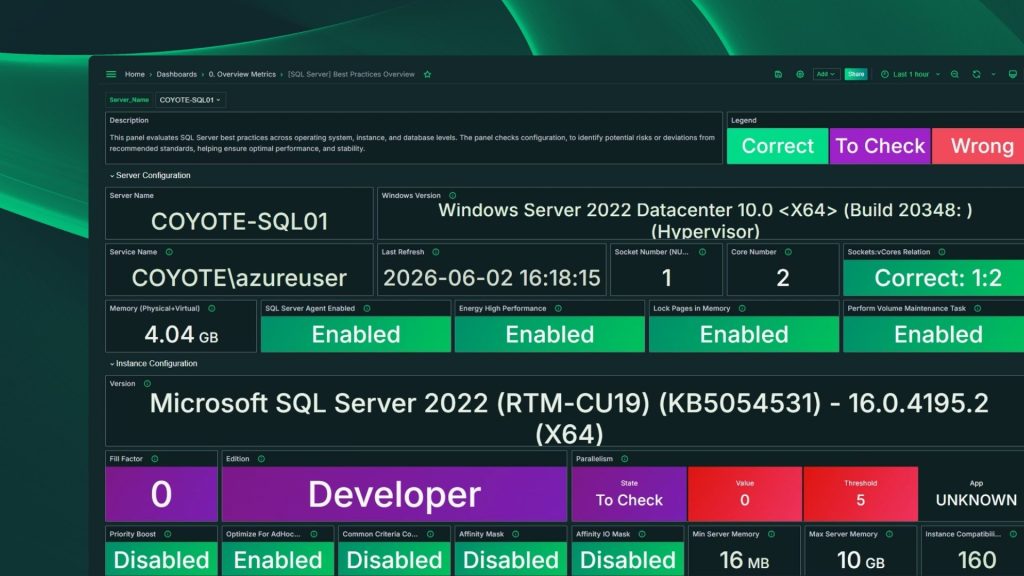Toggle kiosk view monitor icon
The image size is (1024, 576).
pos(1013,74)
